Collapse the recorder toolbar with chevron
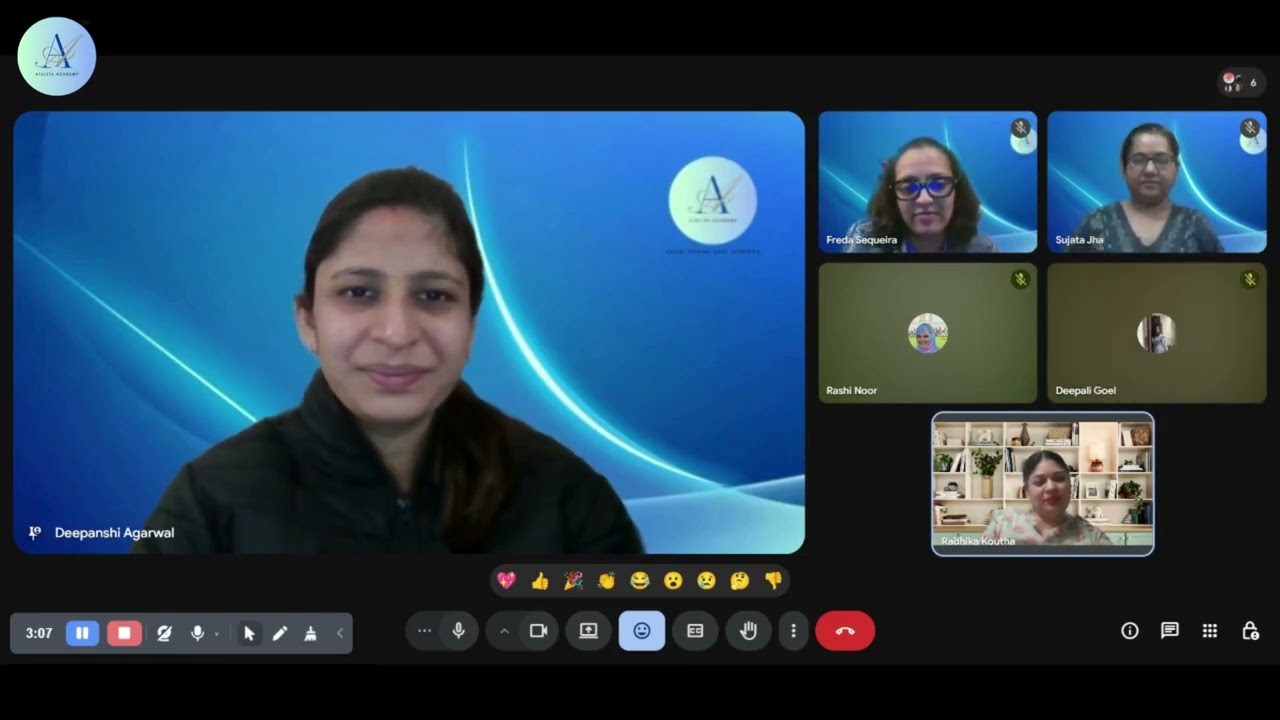 coord(339,633)
